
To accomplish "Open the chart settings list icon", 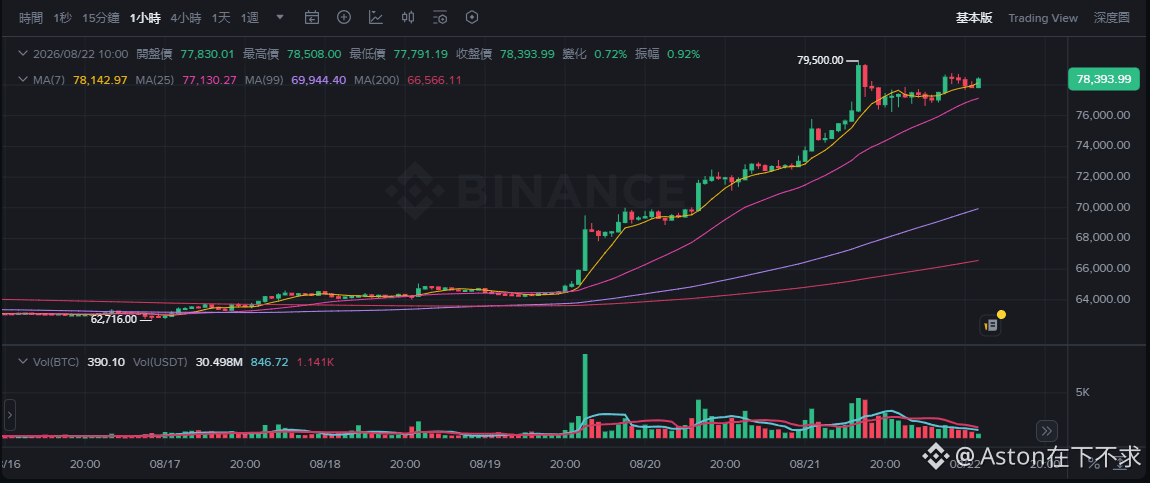I will [x=440, y=18].
